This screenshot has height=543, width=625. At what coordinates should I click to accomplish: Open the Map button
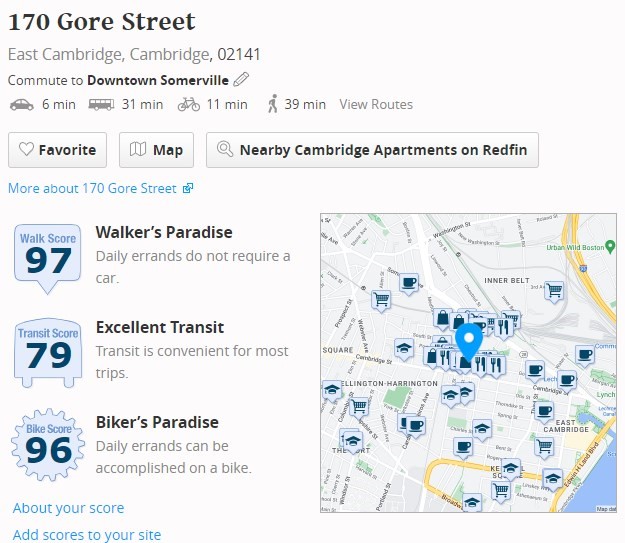click(157, 150)
